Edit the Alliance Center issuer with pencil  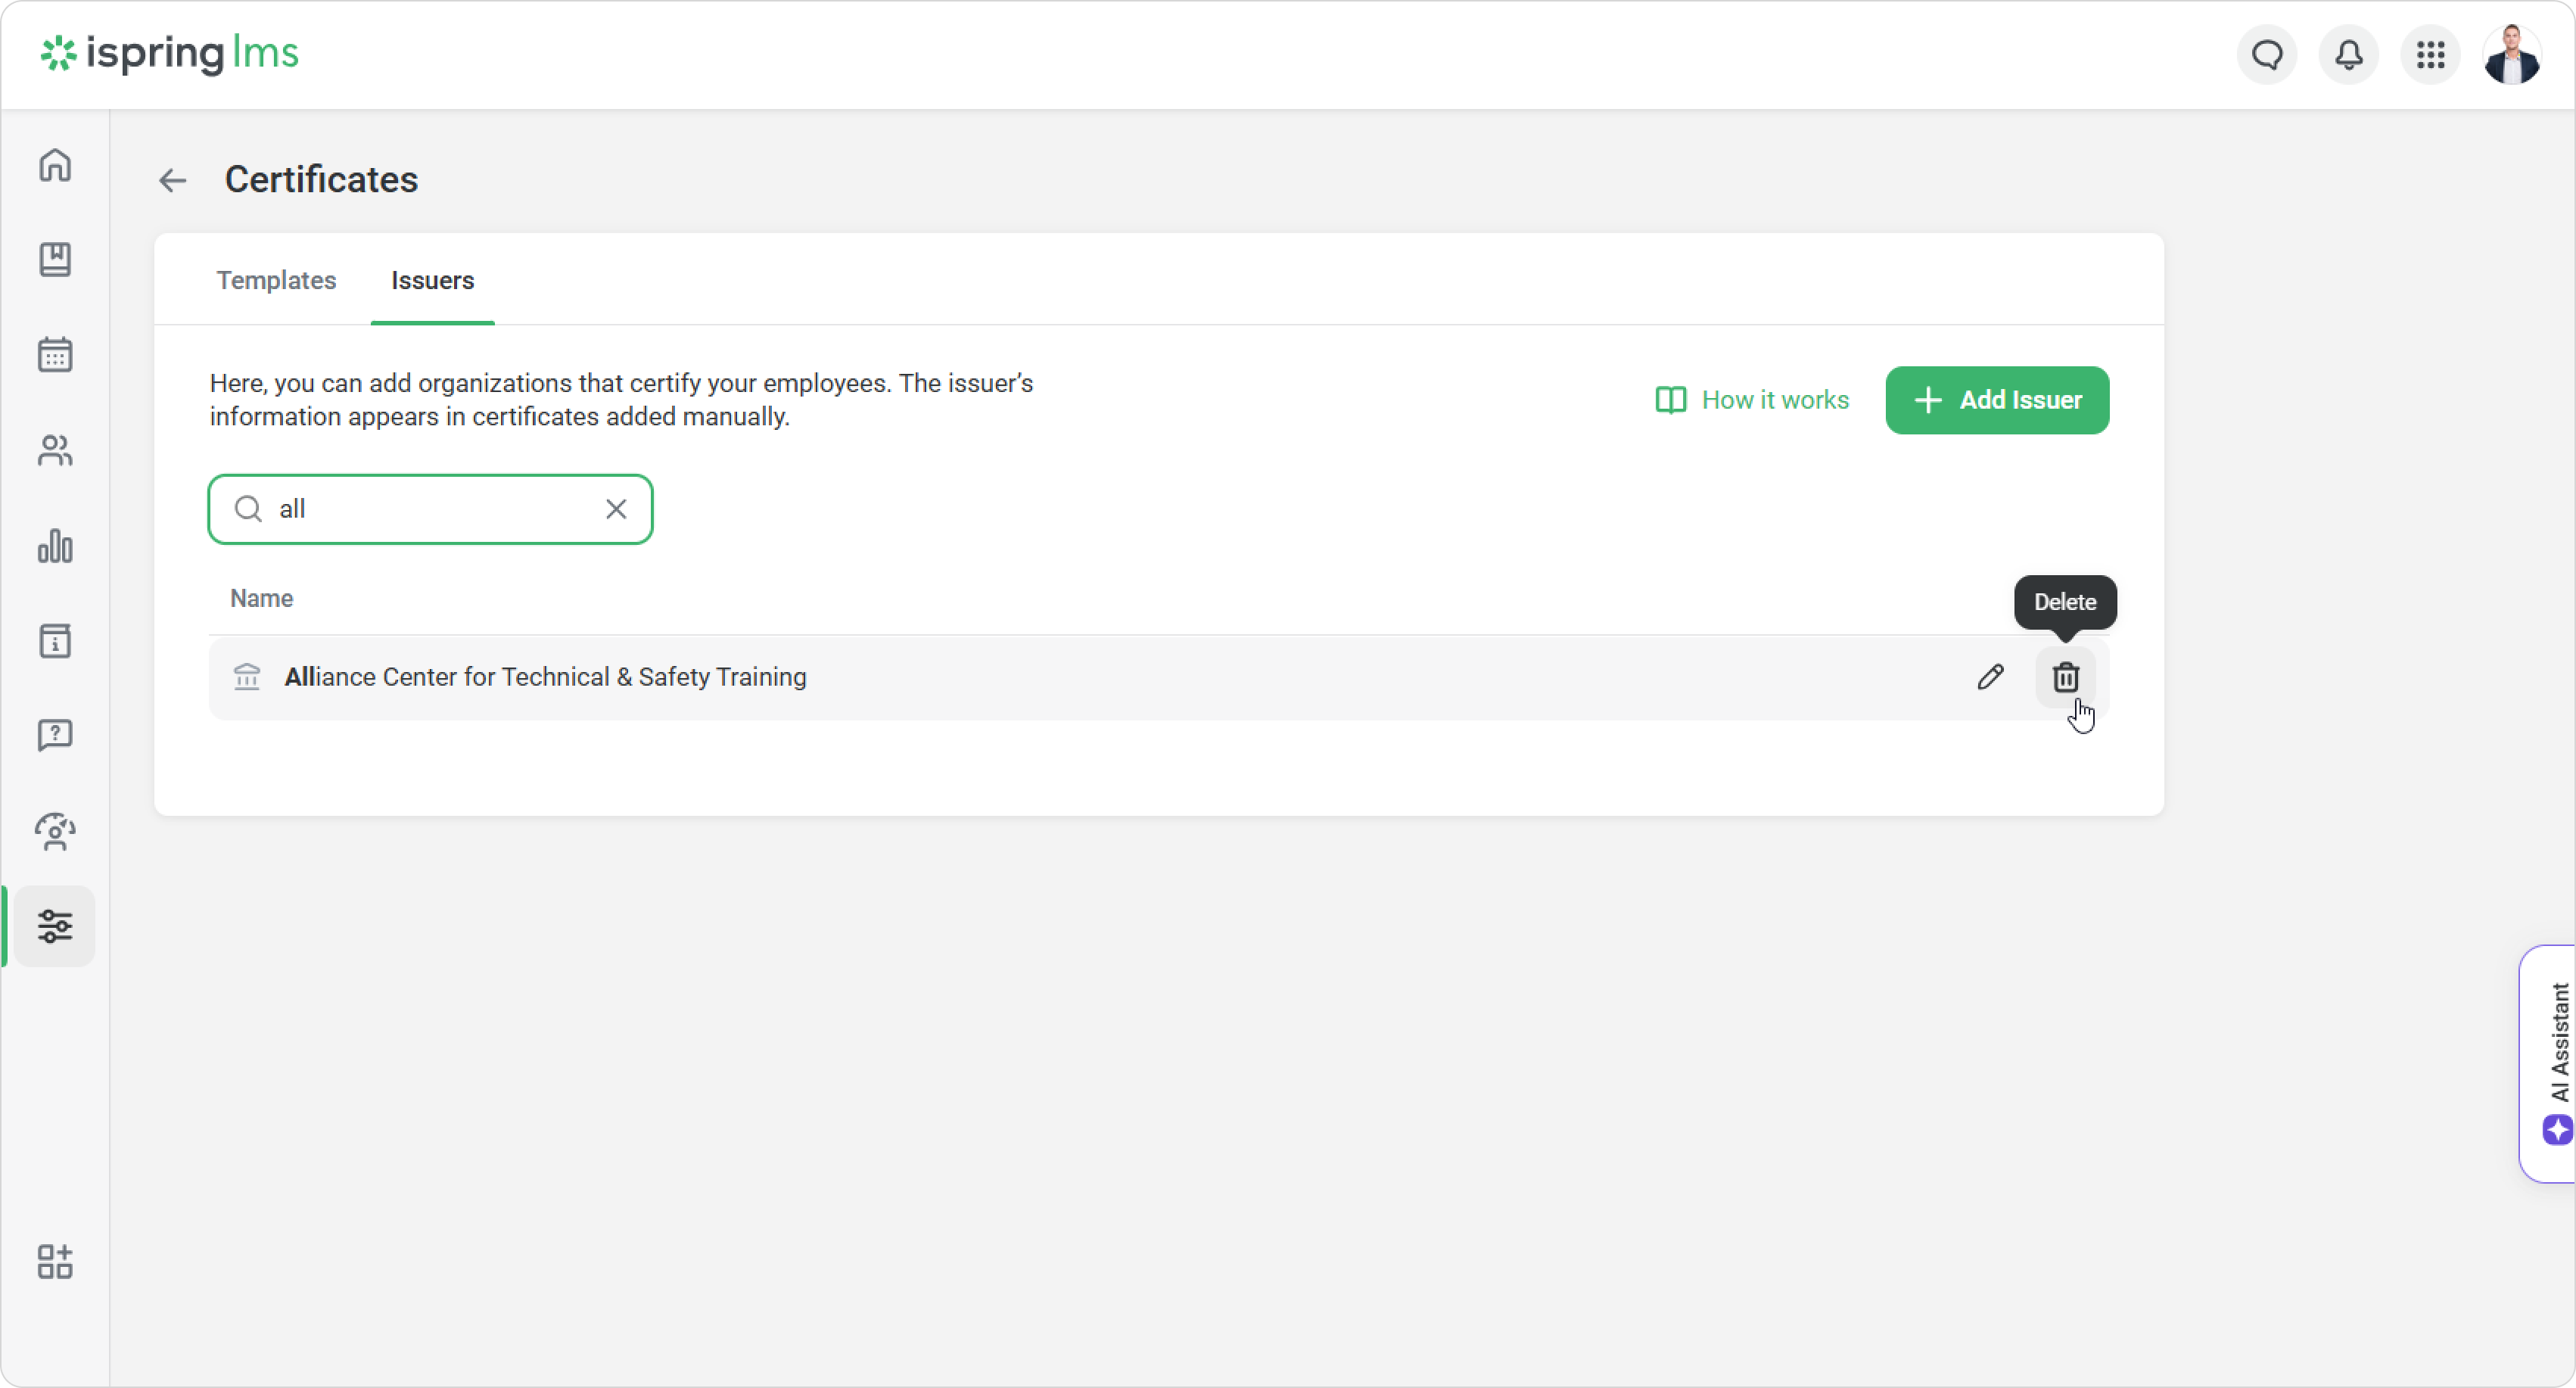1990,677
